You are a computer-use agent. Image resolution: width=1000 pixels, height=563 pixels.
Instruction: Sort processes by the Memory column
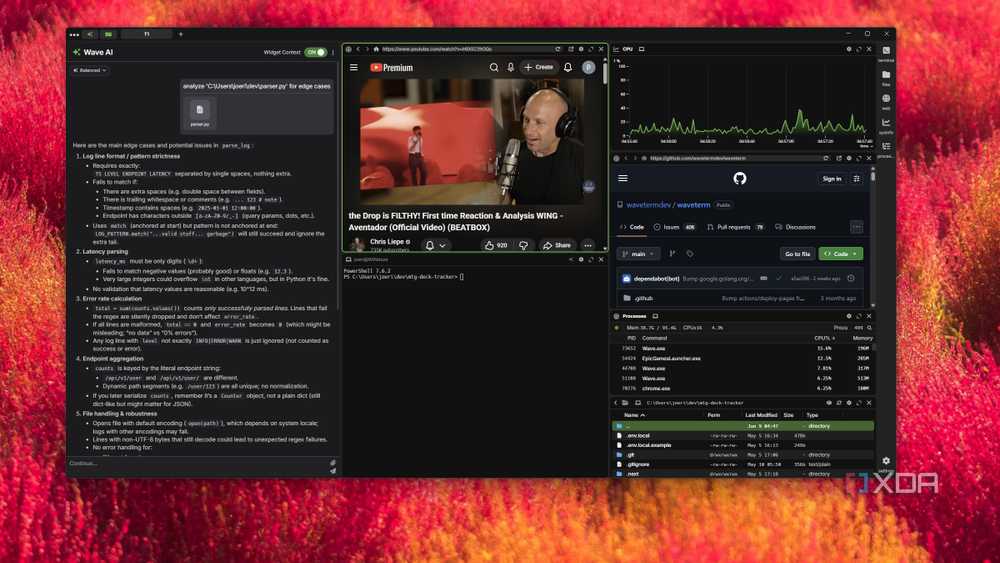click(x=862, y=338)
